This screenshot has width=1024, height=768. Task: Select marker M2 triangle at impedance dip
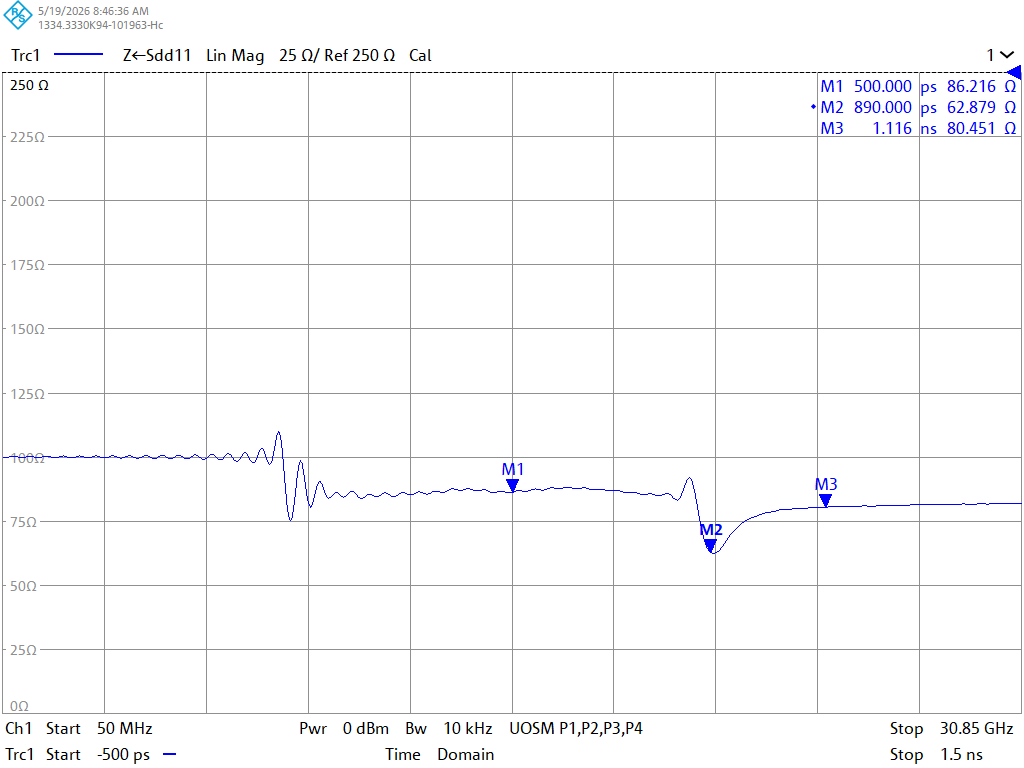(x=710, y=545)
